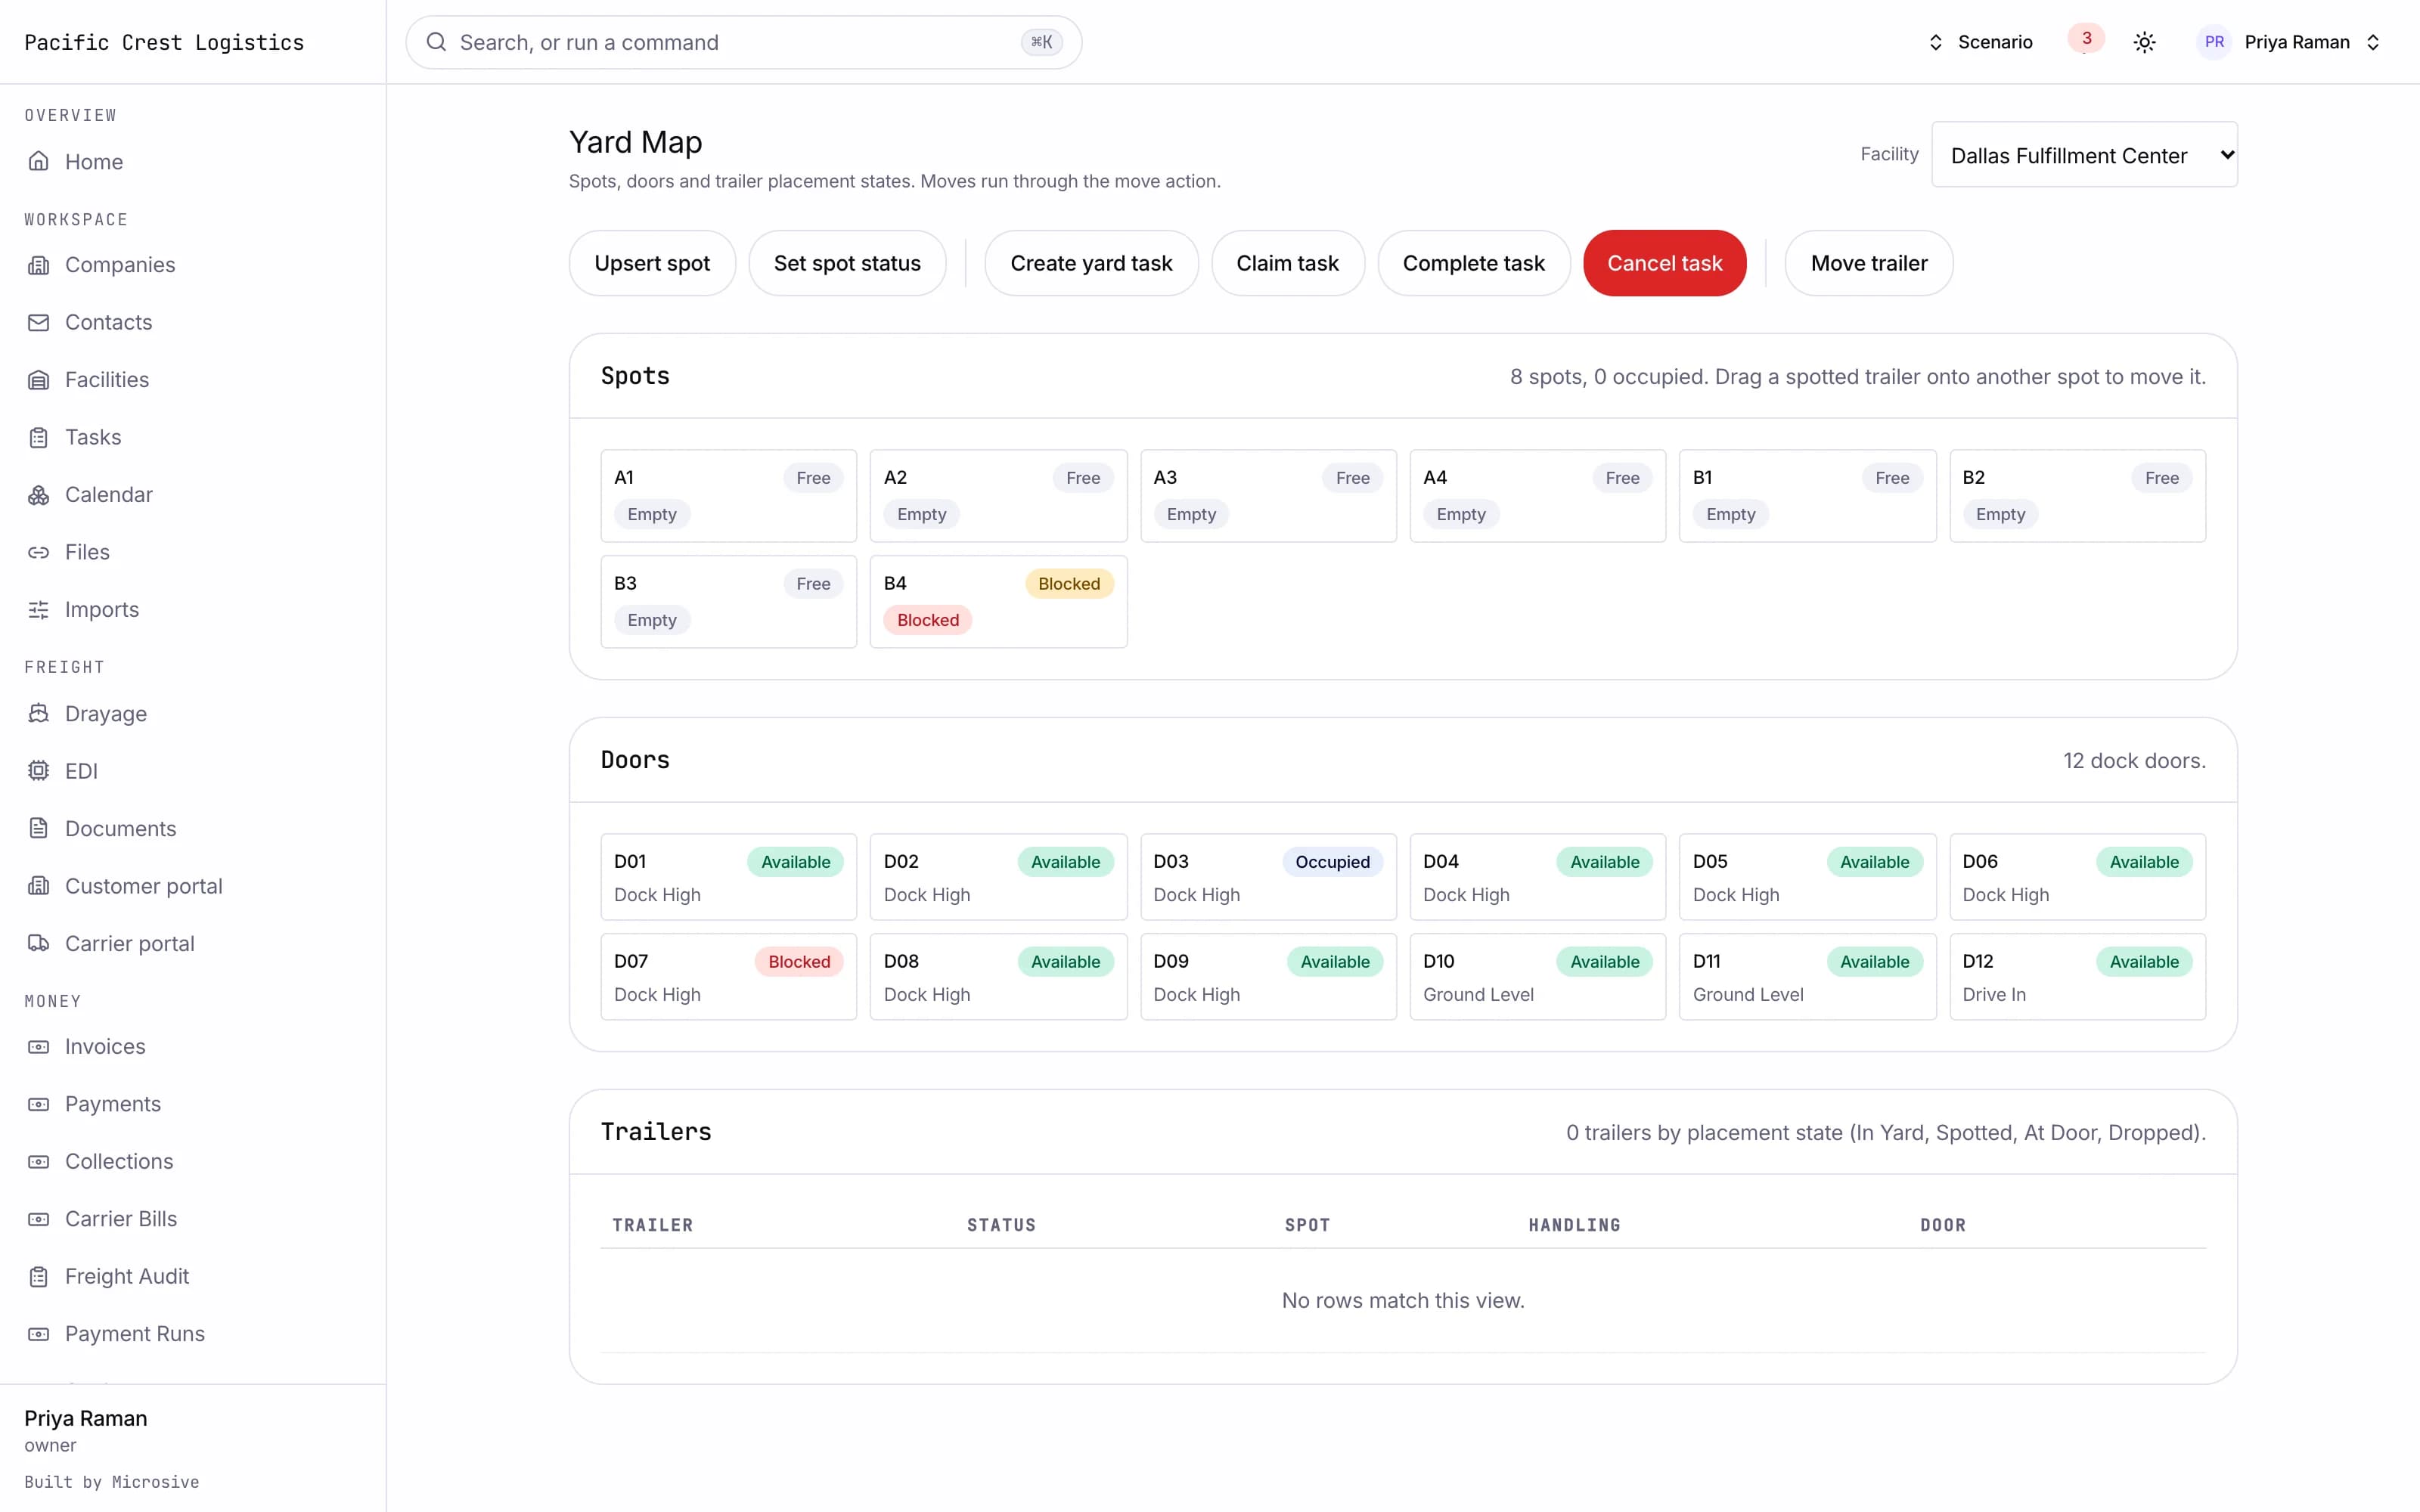Open the EDI chip icon
Screen dimensions: 2420x1512
tap(38, 771)
